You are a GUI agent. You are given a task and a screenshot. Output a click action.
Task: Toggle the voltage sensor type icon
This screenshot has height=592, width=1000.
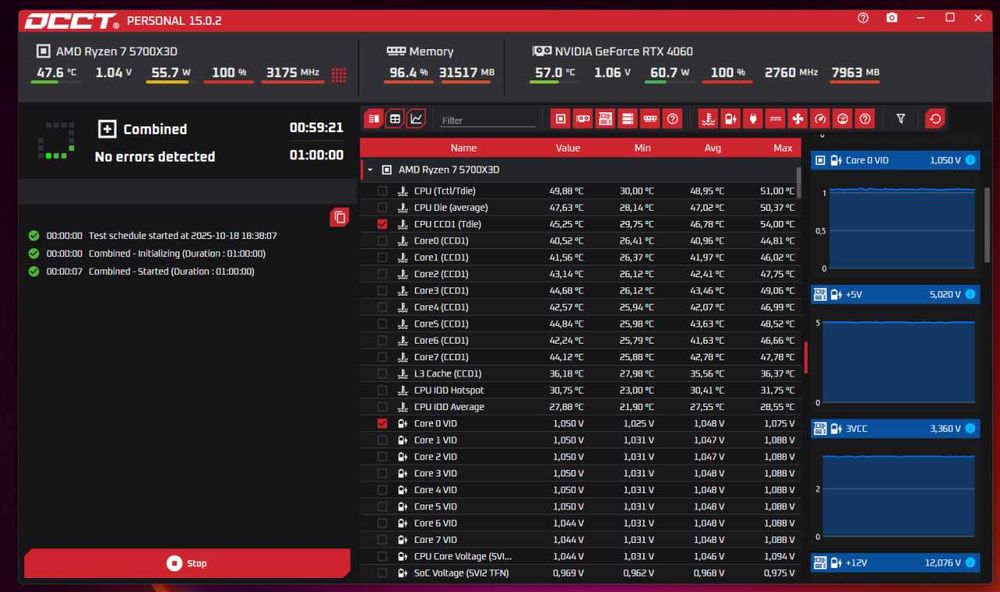point(730,119)
